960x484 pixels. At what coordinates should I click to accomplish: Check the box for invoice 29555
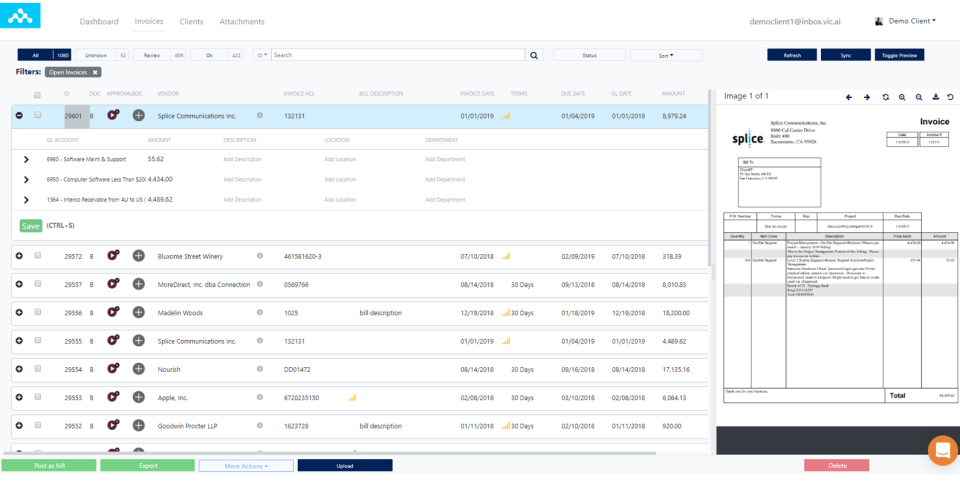pos(37,340)
